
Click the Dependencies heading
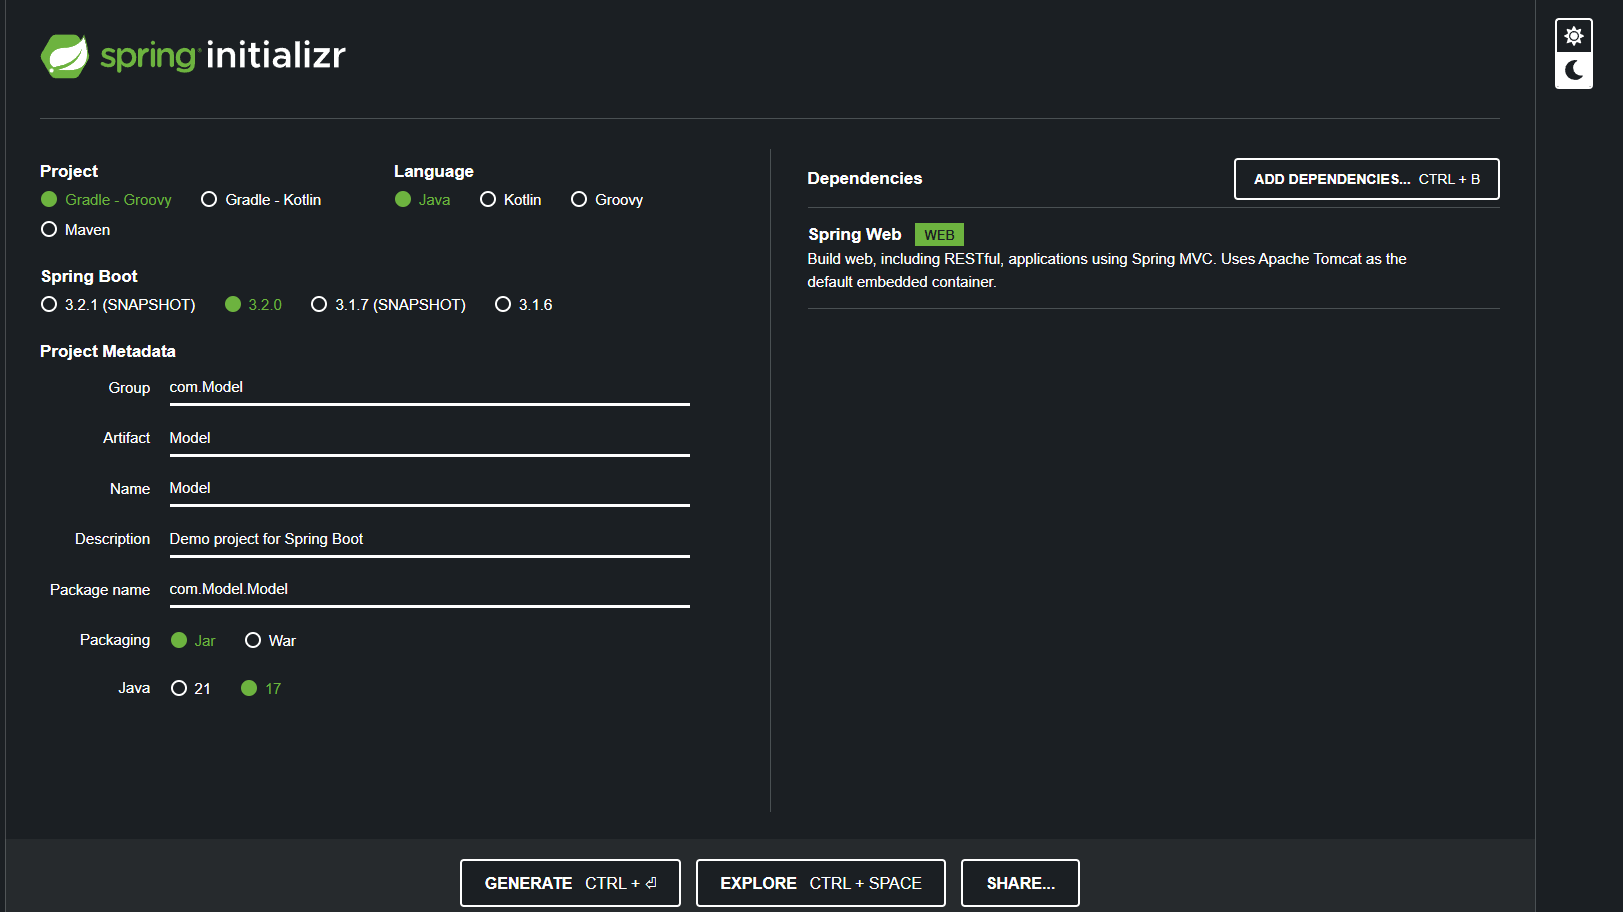click(x=865, y=179)
